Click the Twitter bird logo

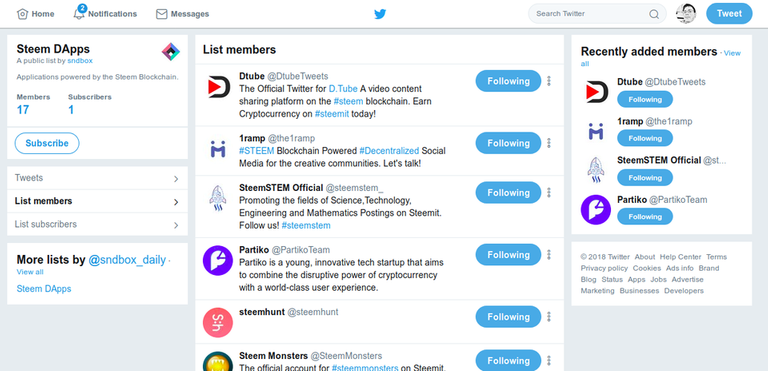tap(380, 14)
